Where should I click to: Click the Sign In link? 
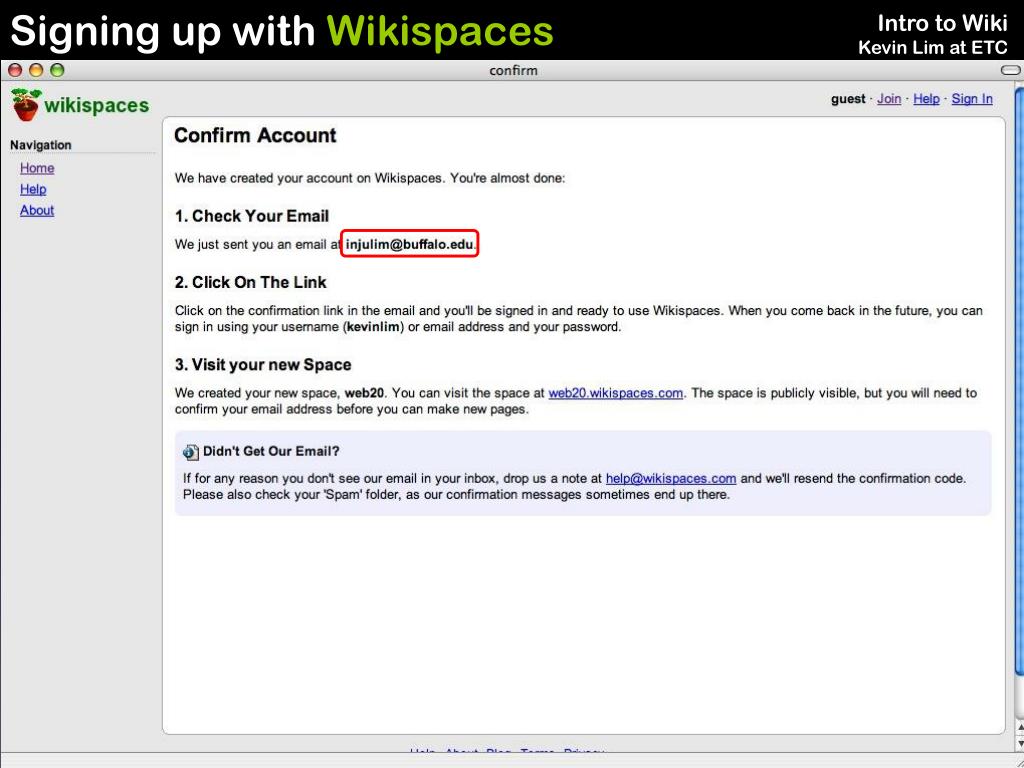point(972,99)
